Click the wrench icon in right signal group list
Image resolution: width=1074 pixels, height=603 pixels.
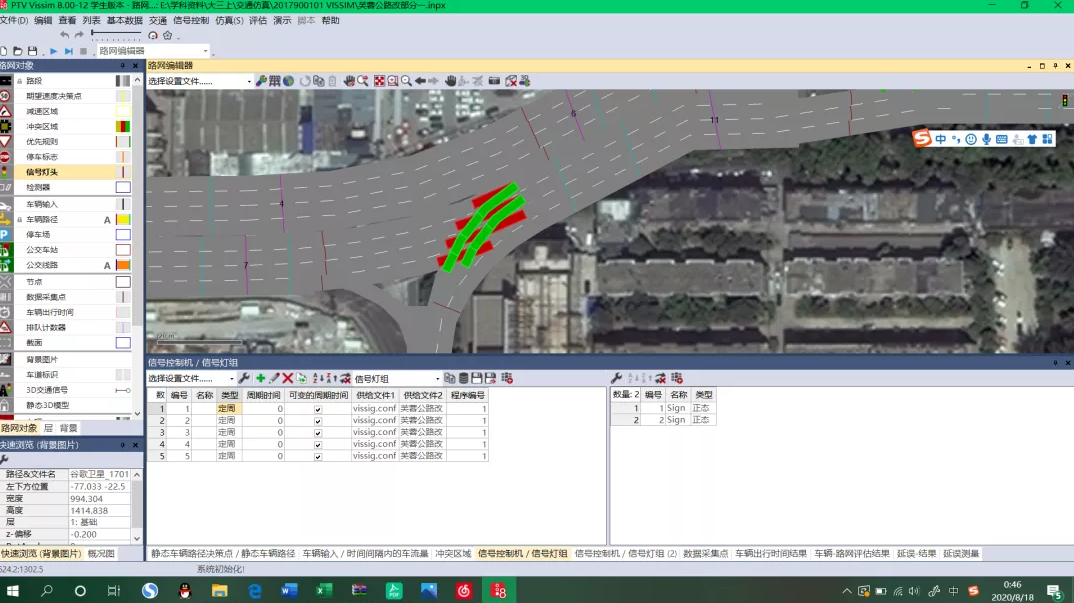click(616, 378)
